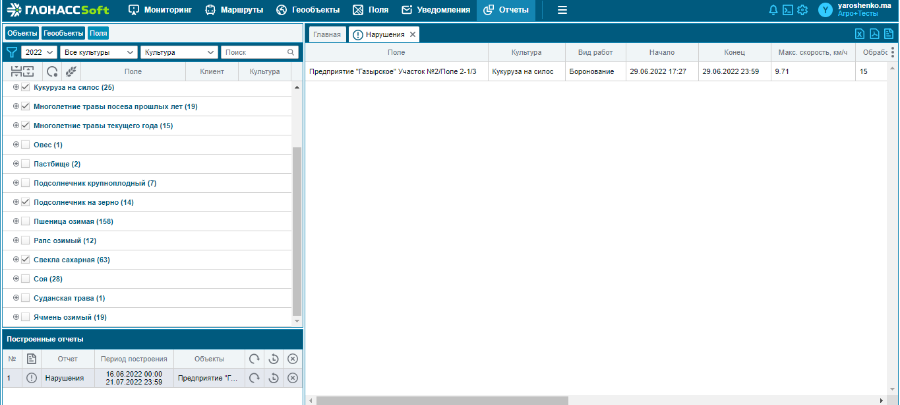
Task: Click the Геообъекты panel button
Action: (62, 33)
